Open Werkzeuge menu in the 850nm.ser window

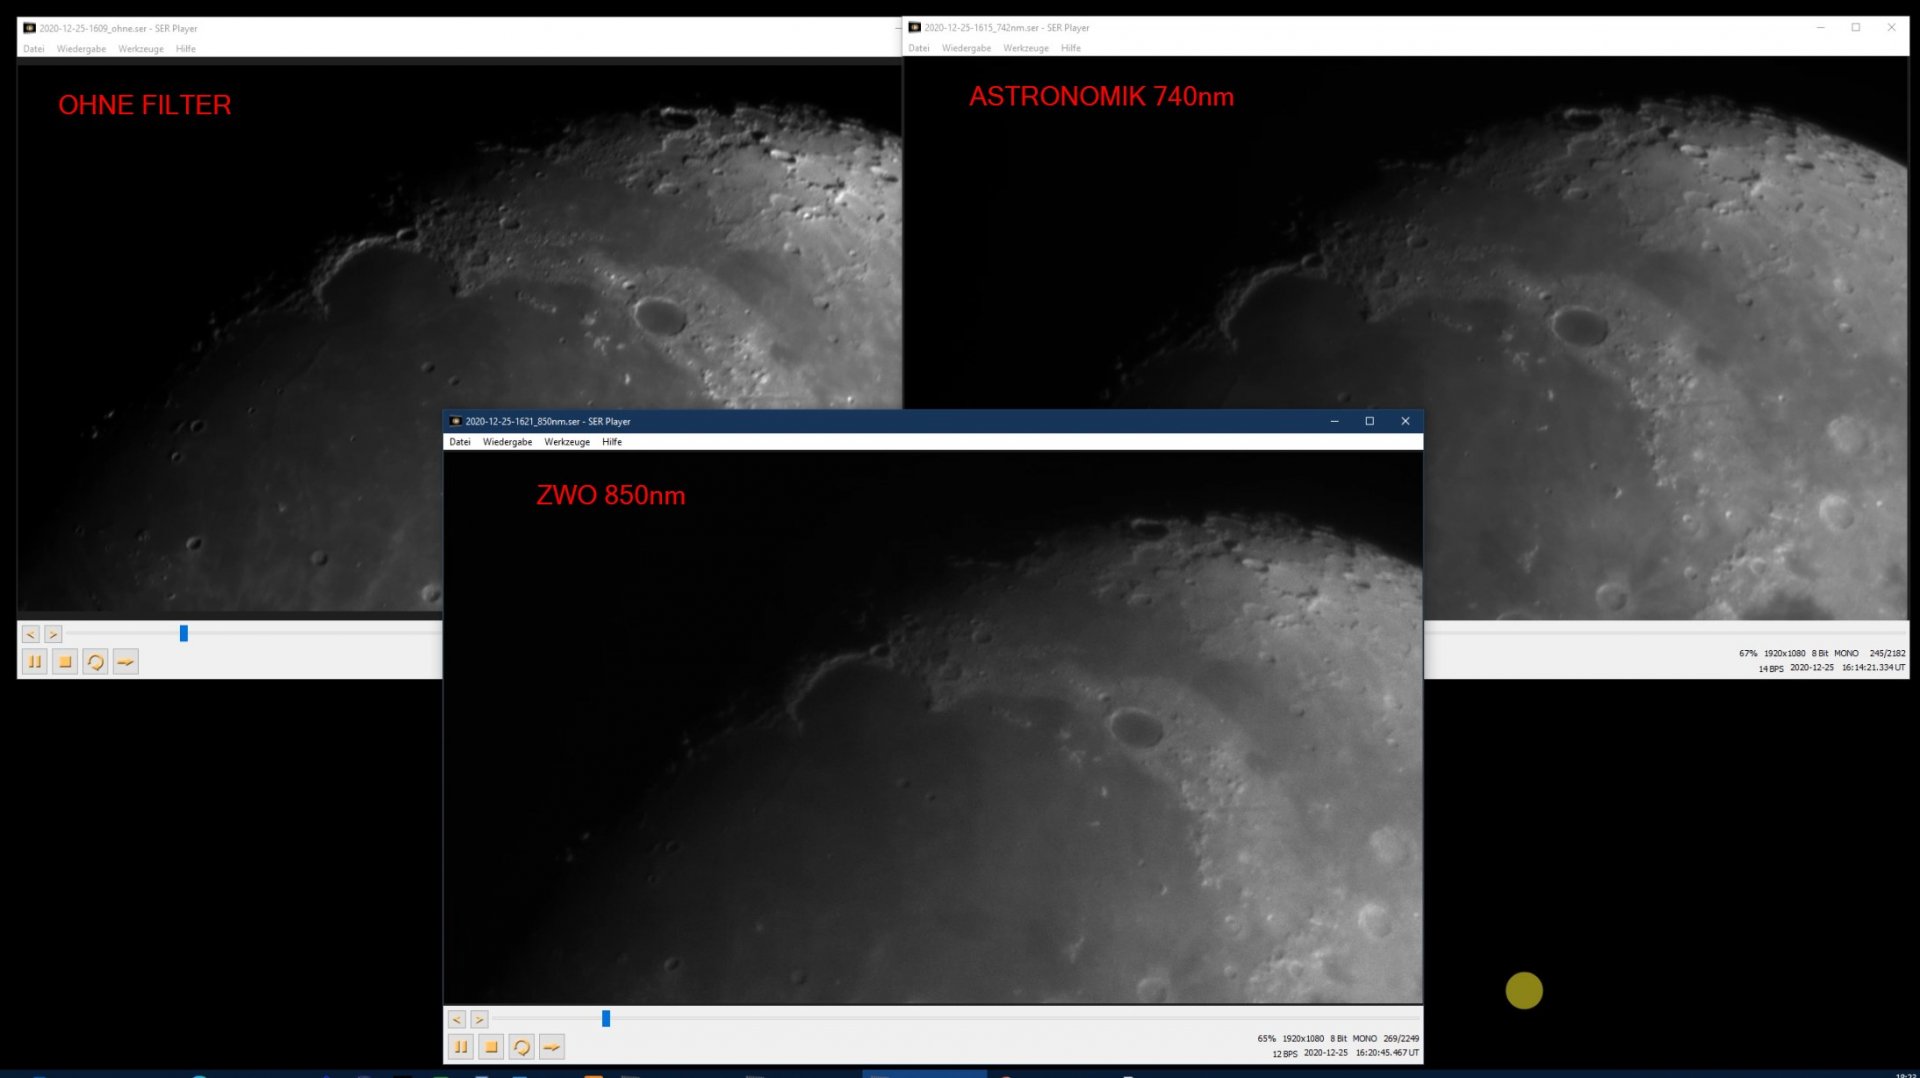(x=567, y=442)
